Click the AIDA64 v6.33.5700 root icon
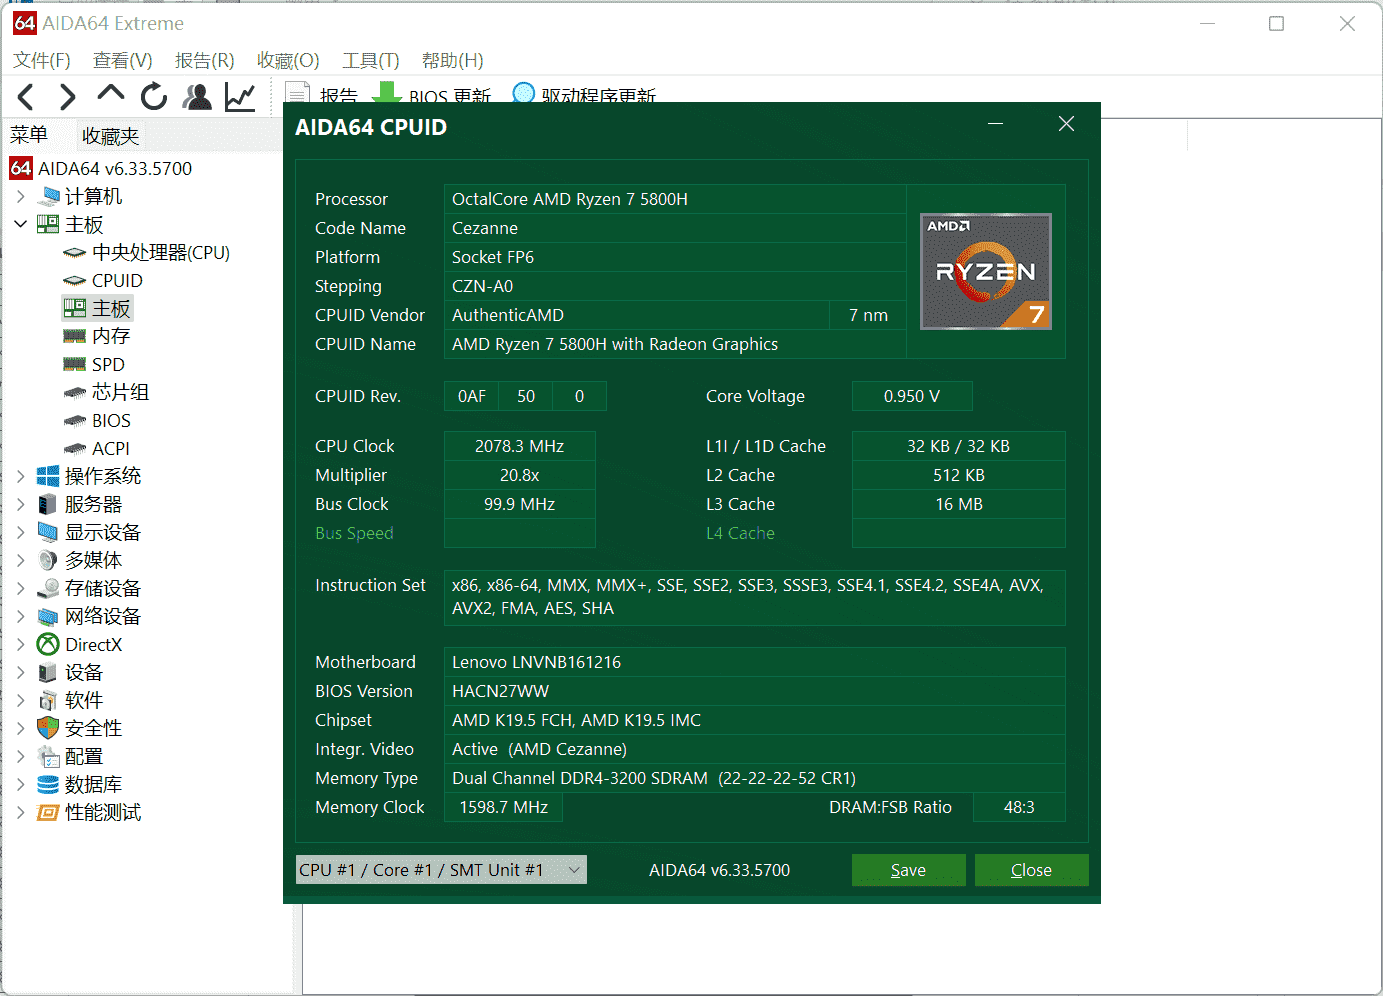This screenshot has width=1383, height=996. 21,168
